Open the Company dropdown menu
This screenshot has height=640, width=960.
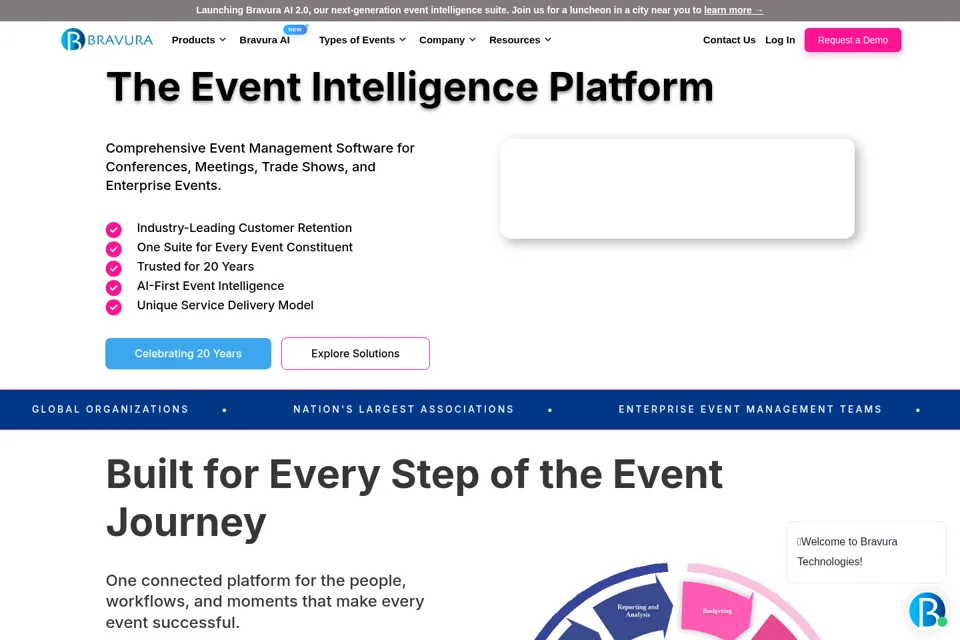point(448,40)
